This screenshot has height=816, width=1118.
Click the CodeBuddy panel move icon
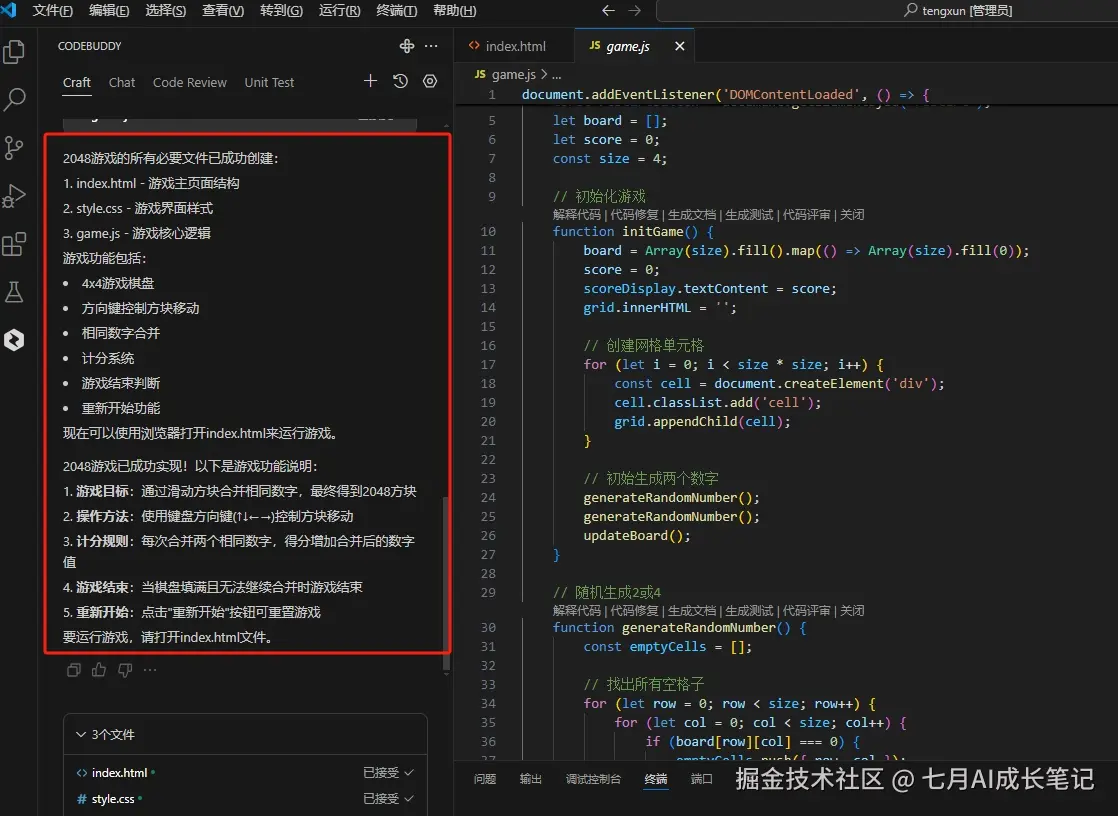coord(406,46)
